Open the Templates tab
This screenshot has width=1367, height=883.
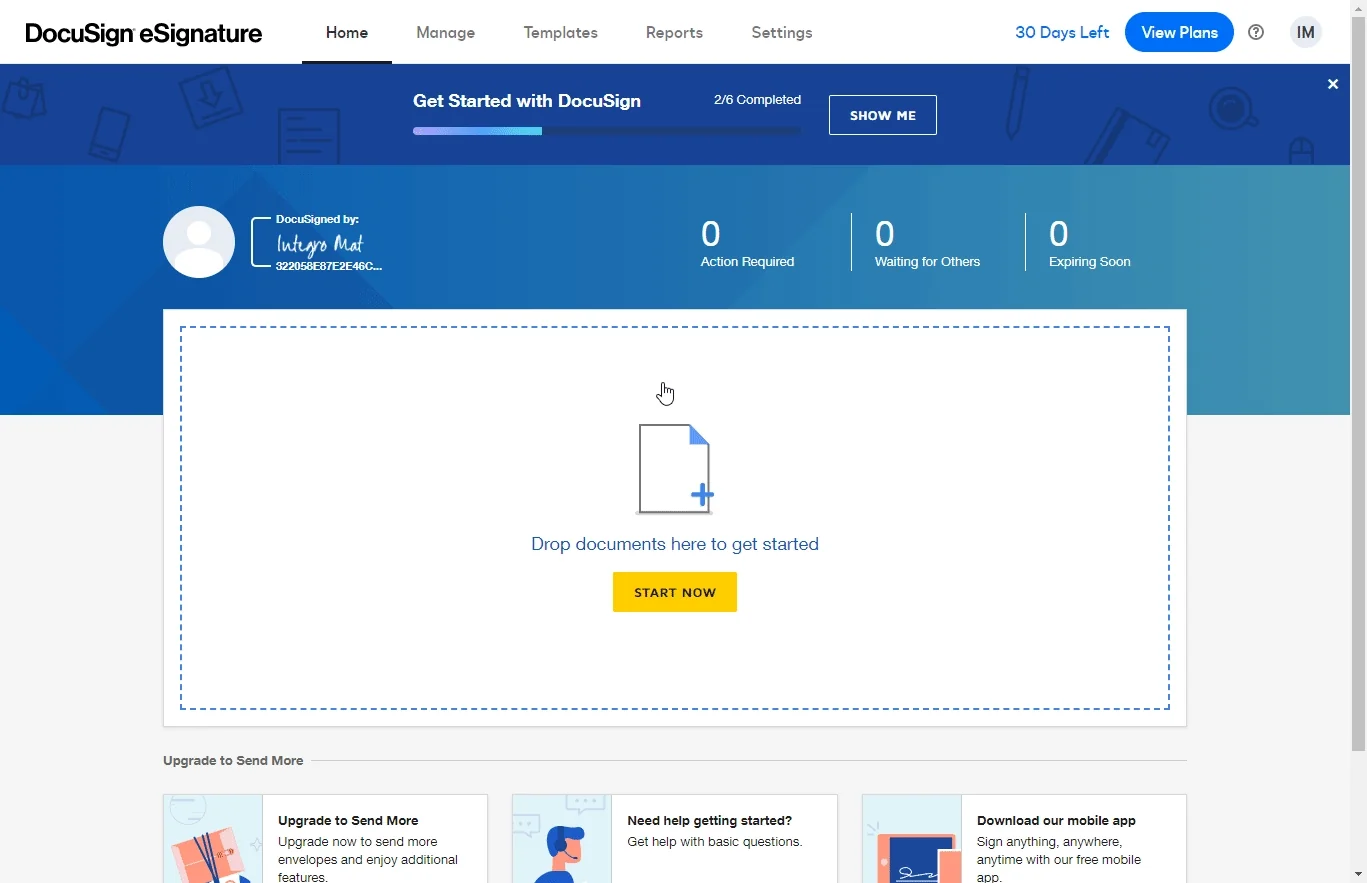coord(561,32)
